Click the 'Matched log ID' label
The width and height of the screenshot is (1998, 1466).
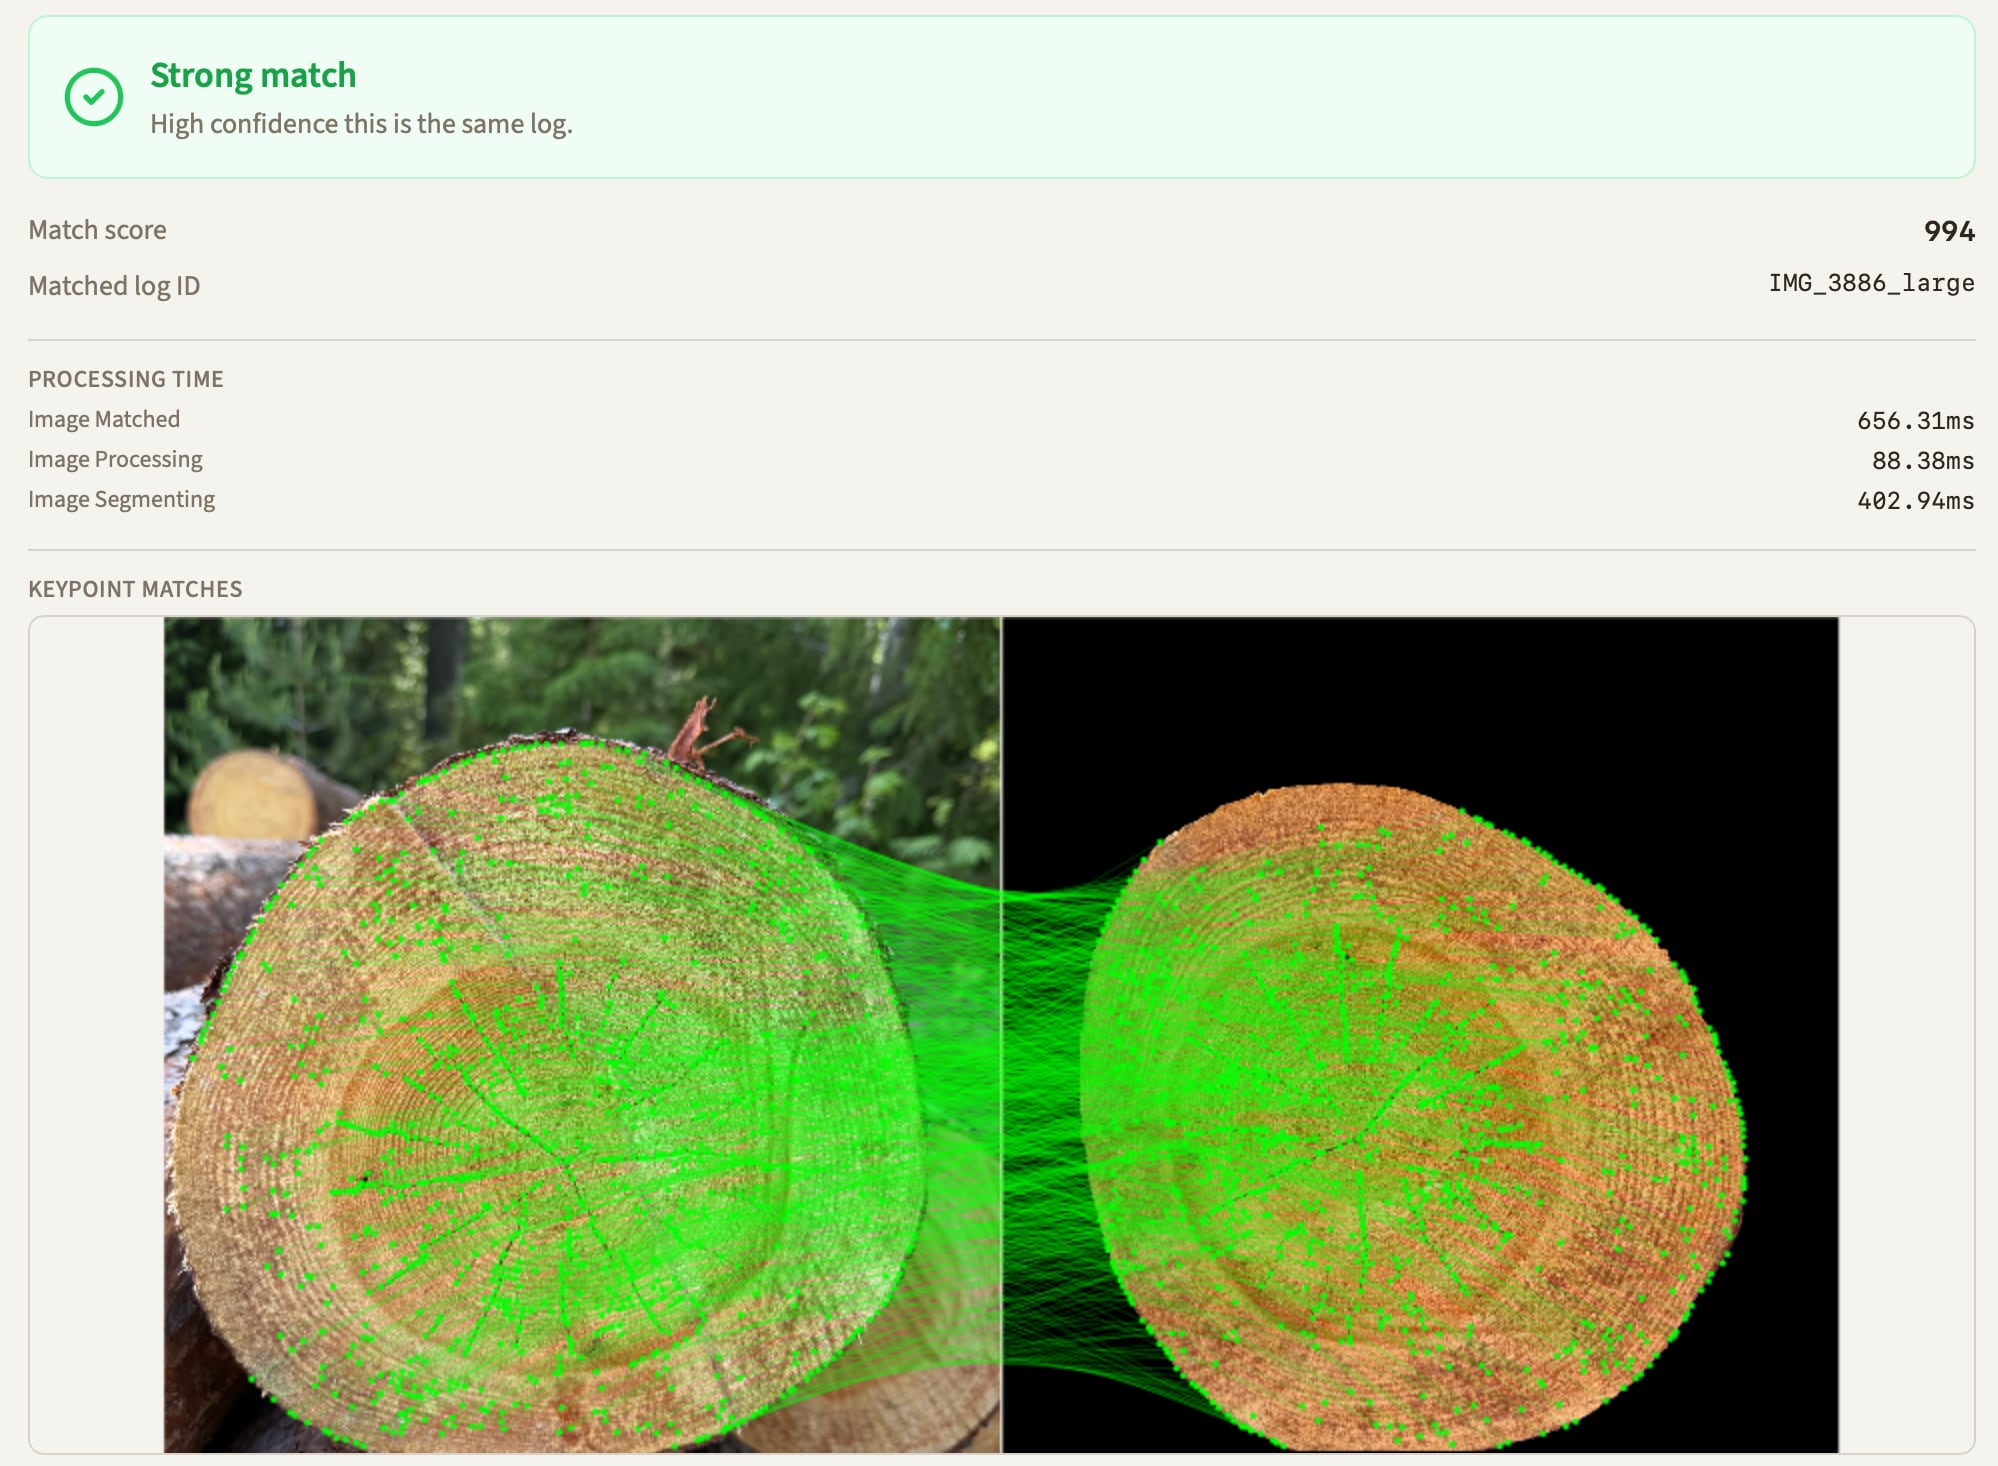(x=114, y=286)
